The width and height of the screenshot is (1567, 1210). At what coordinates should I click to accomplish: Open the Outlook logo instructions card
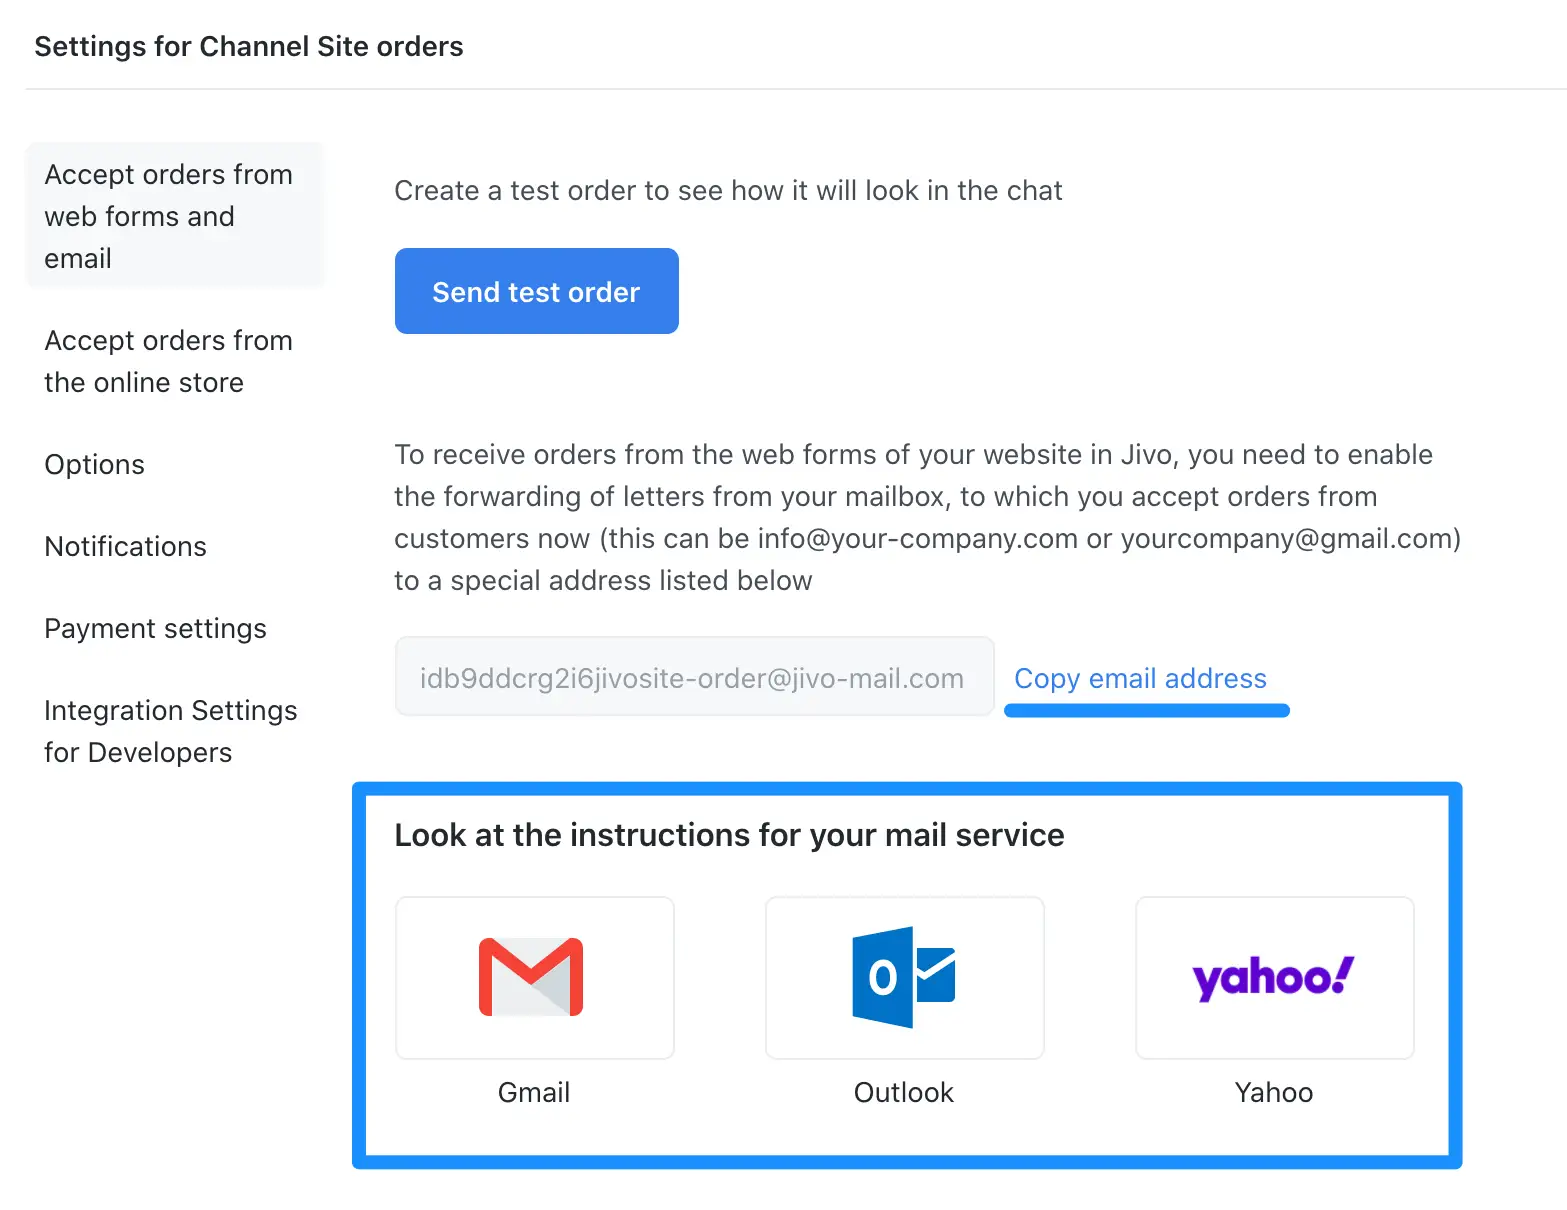pos(904,977)
